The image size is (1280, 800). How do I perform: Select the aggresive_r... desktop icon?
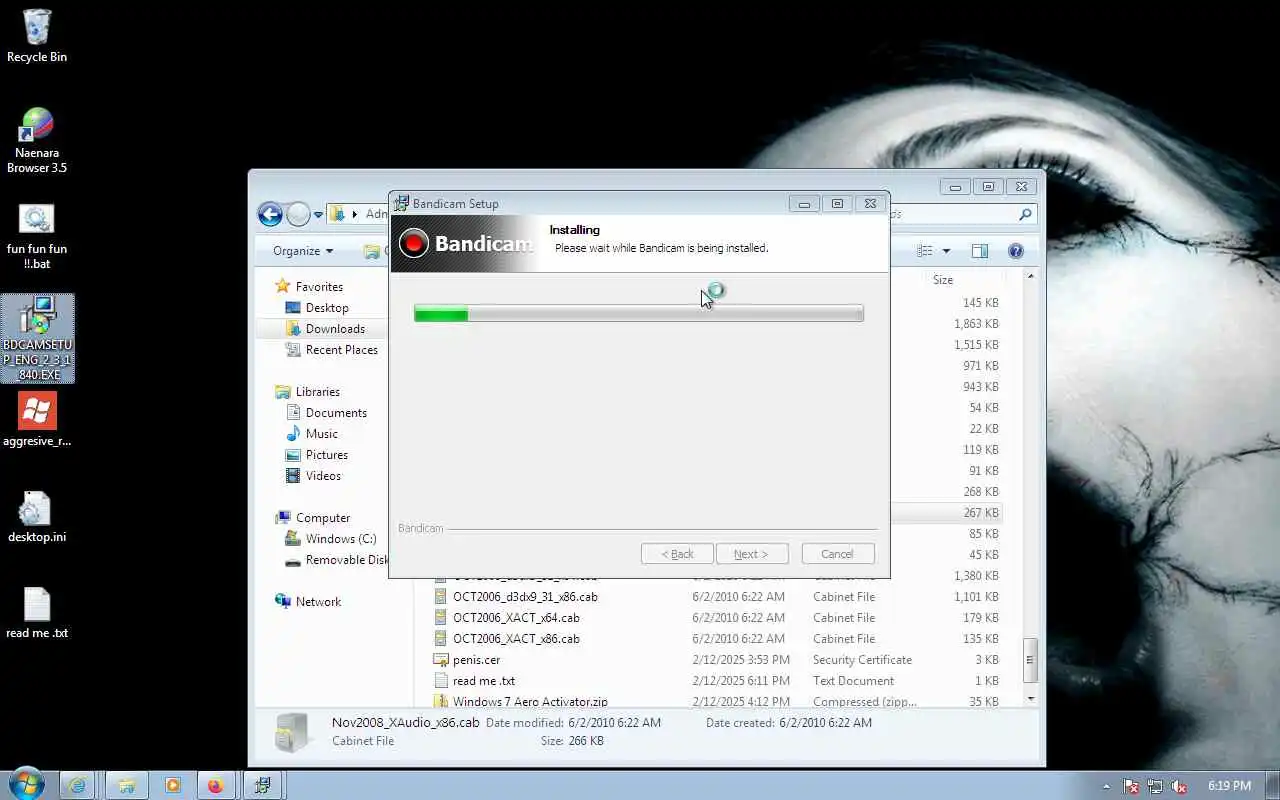37,419
